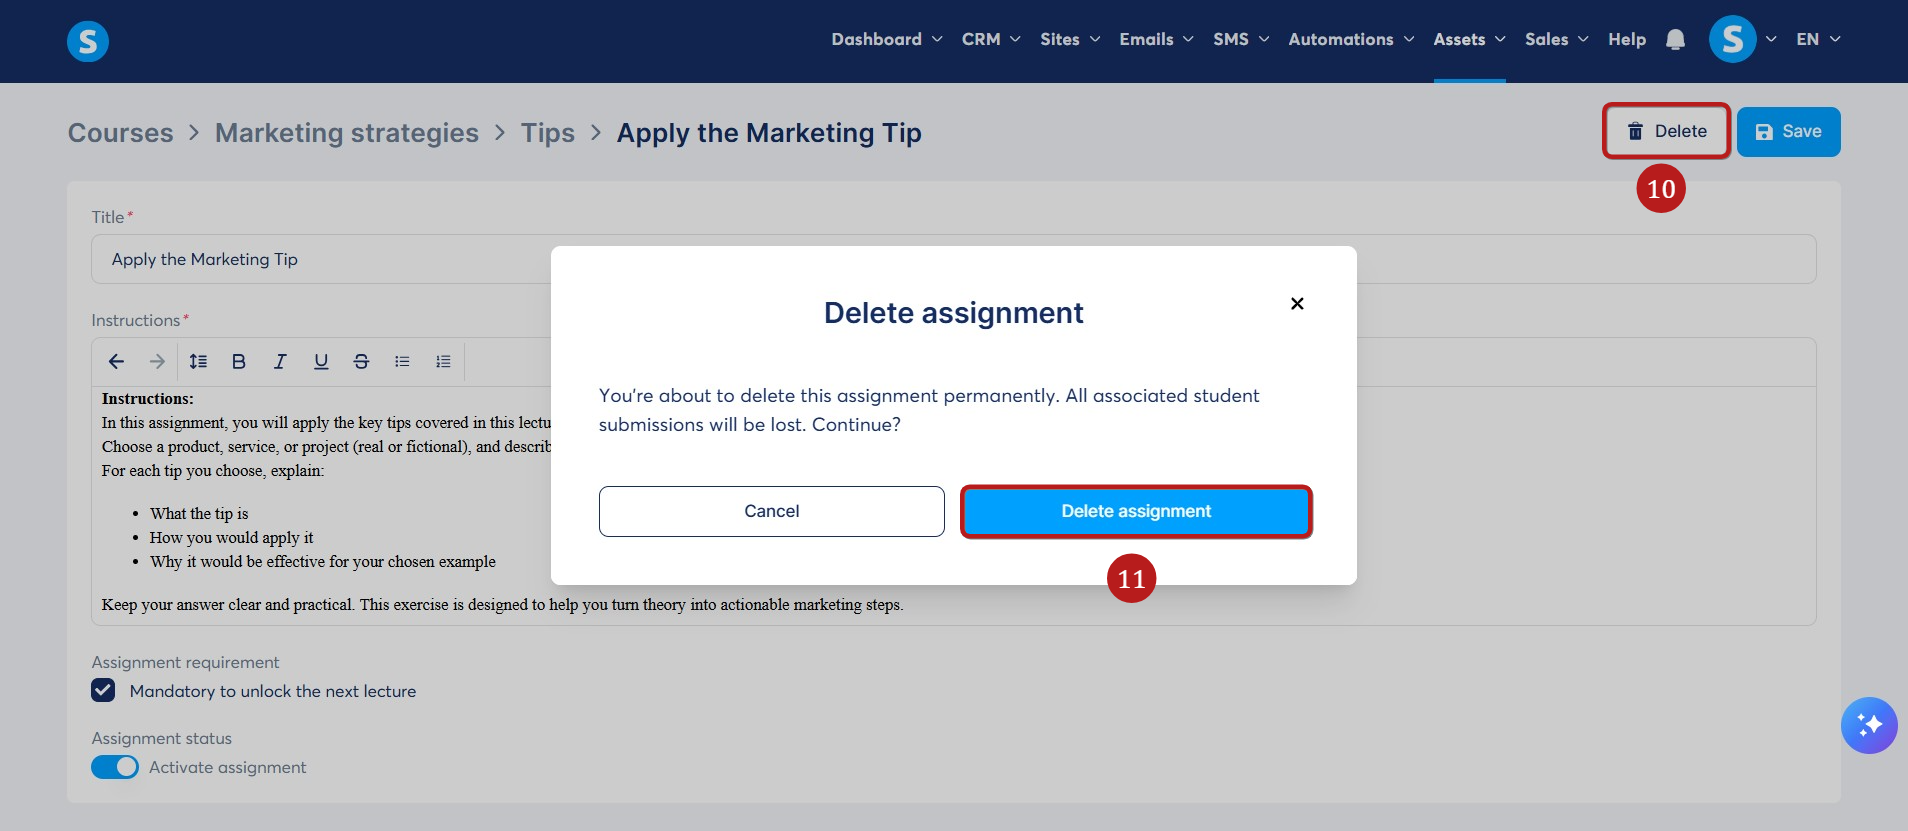Confirm with the blue Delete assignment button
Image resolution: width=1908 pixels, height=831 pixels.
pos(1136,511)
